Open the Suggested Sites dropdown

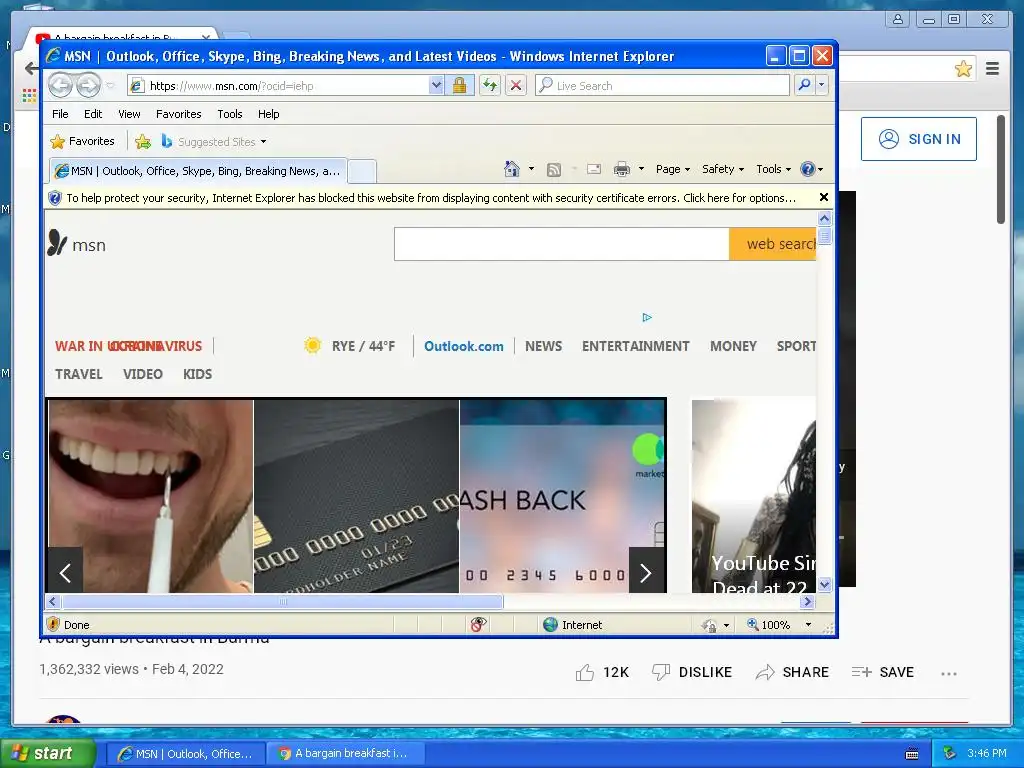[214, 141]
